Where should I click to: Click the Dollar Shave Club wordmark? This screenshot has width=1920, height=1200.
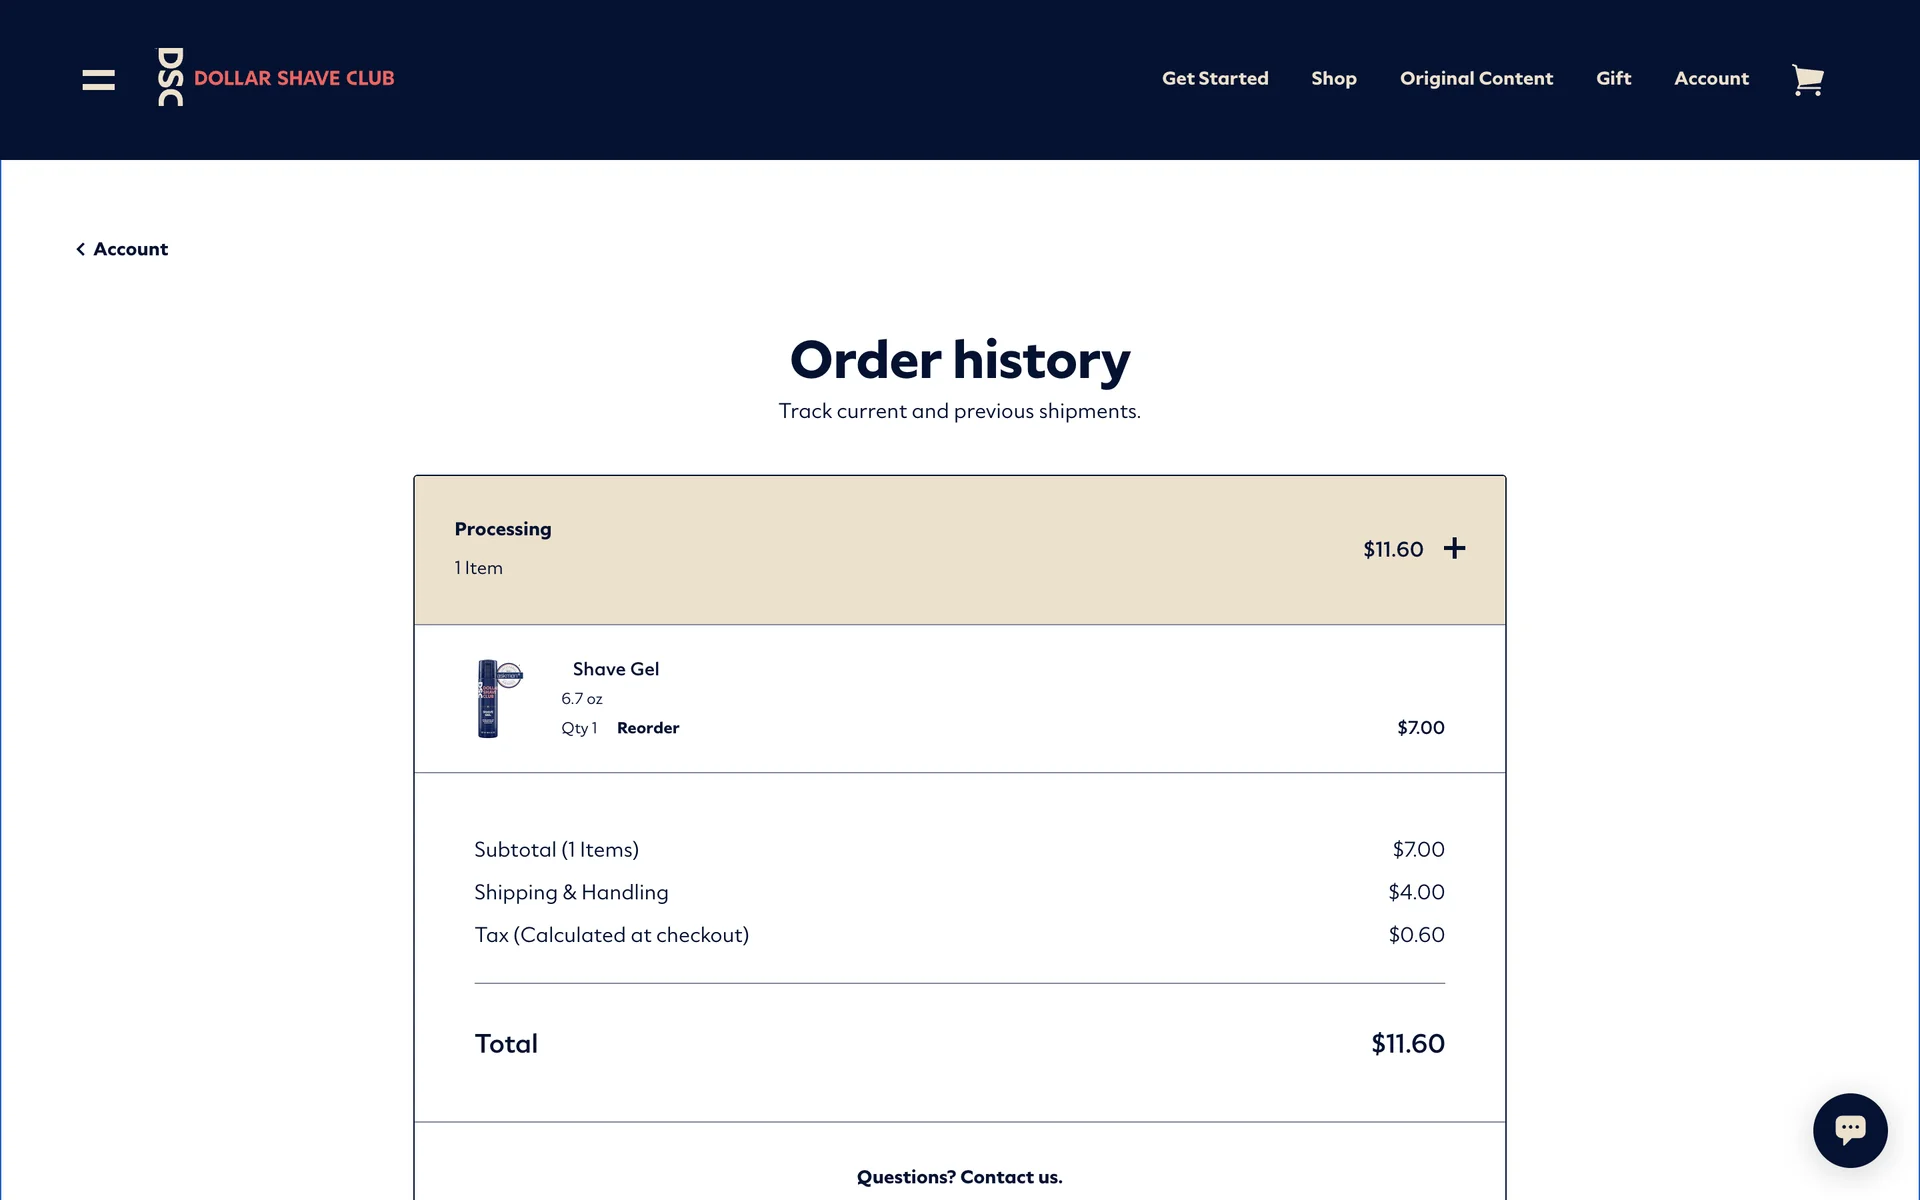tap(294, 78)
